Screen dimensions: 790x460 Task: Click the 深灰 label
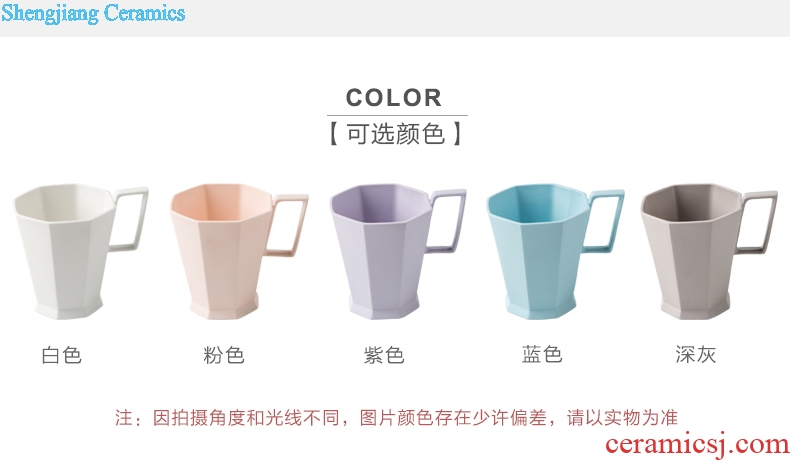[x=696, y=354]
